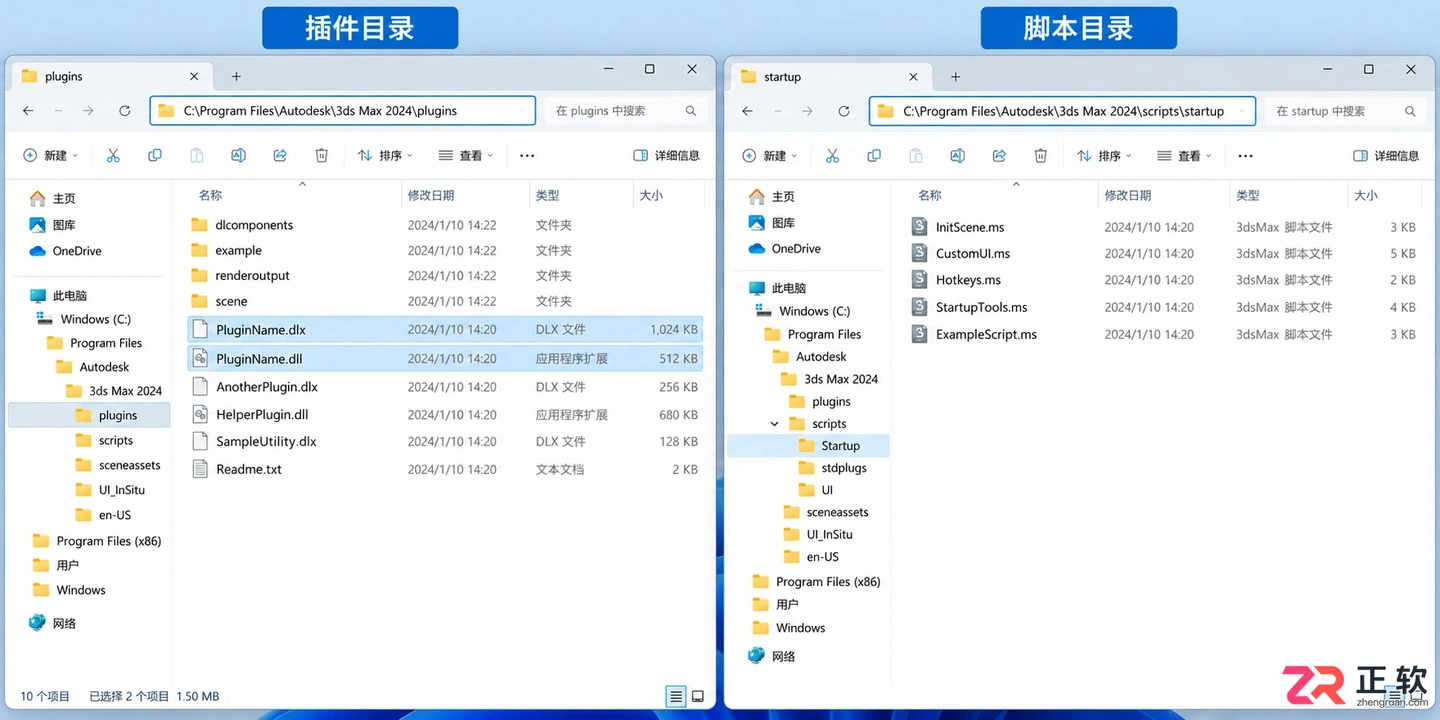The height and width of the screenshot is (720, 1440).
Task: Click the Cut icon in startup window toolbar
Action: (x=832, y=155)
